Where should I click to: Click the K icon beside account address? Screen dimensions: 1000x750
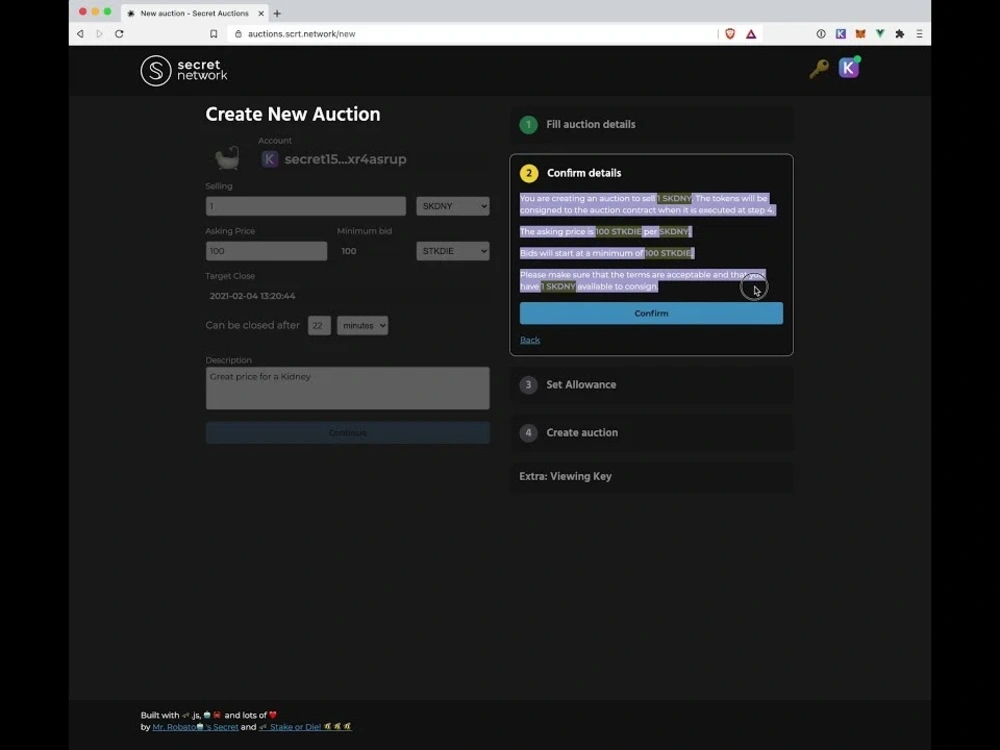click(270, 159)
